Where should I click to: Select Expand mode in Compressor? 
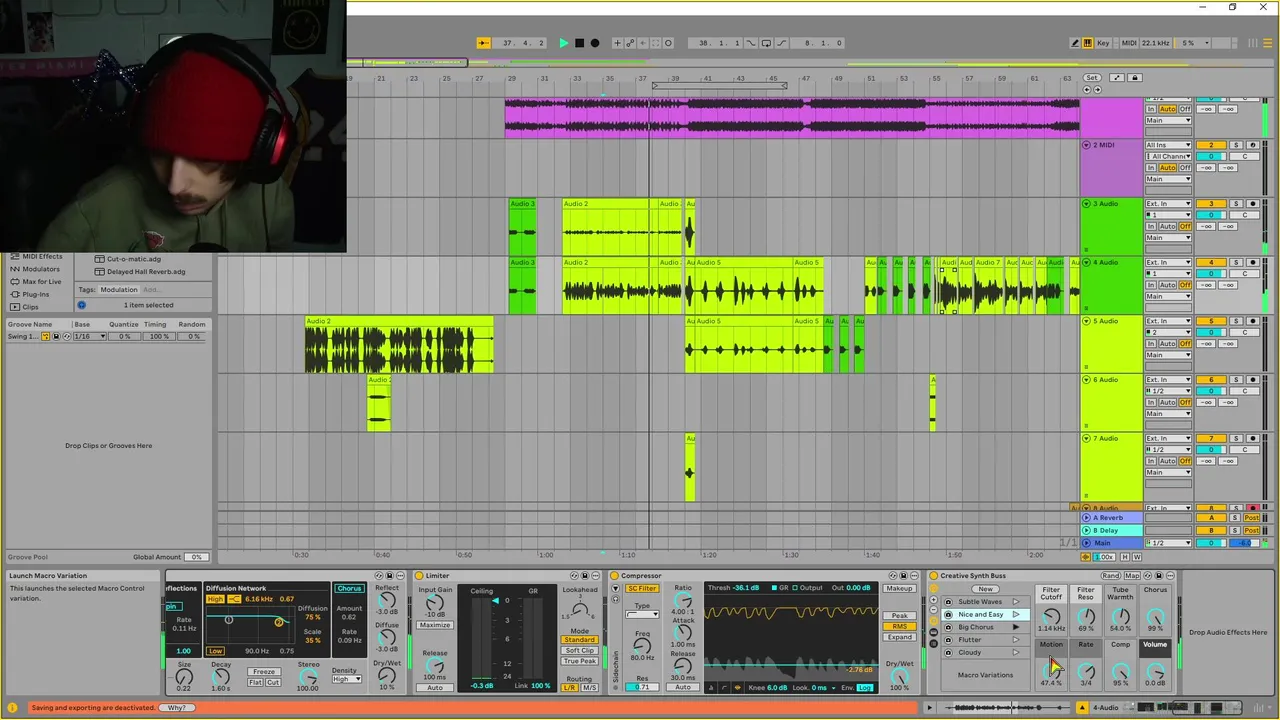point(899,637)
